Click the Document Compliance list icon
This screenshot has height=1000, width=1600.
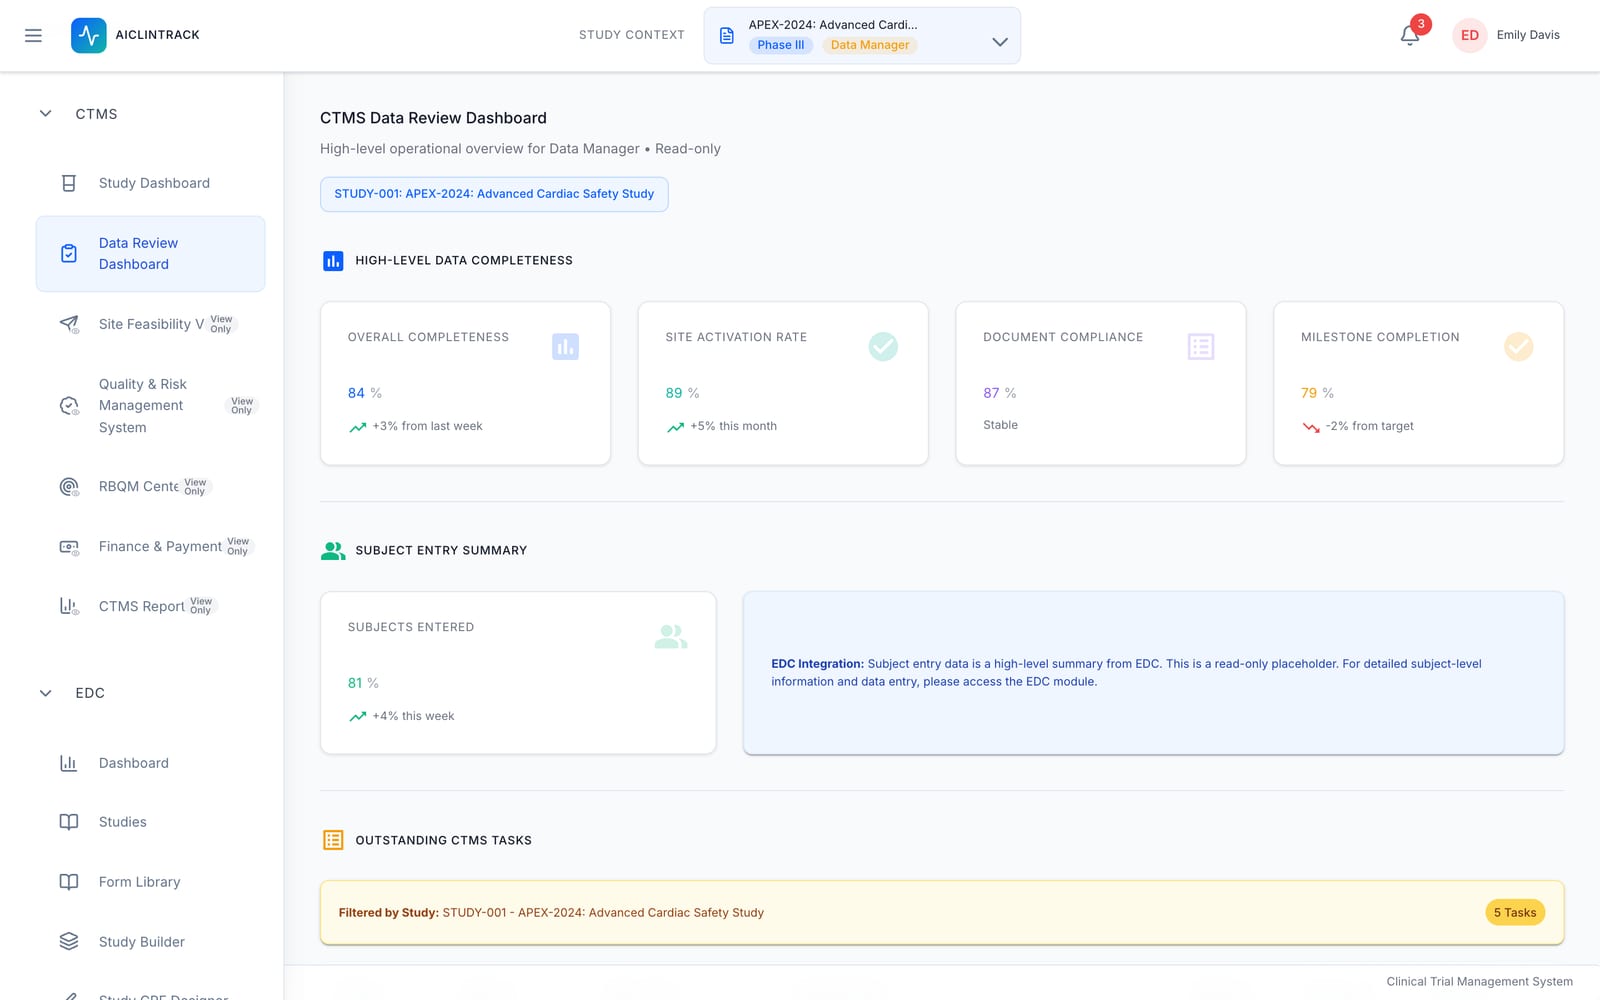(x=1201, y=347)
